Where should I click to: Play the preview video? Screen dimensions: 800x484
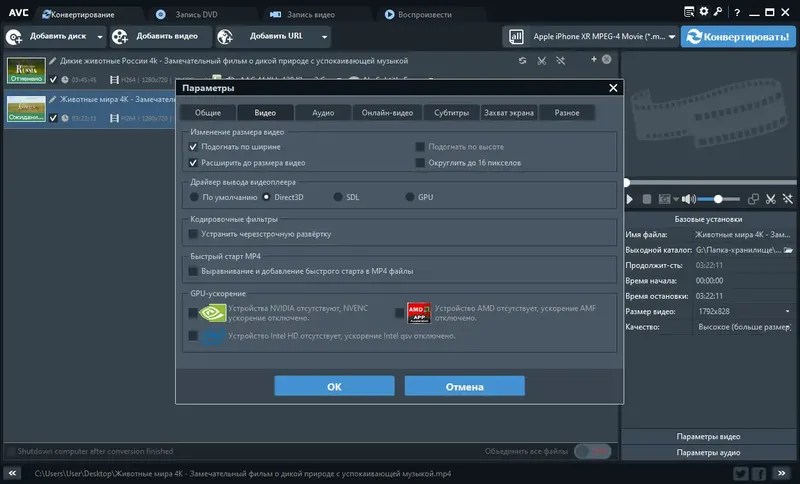click(630, 199)
